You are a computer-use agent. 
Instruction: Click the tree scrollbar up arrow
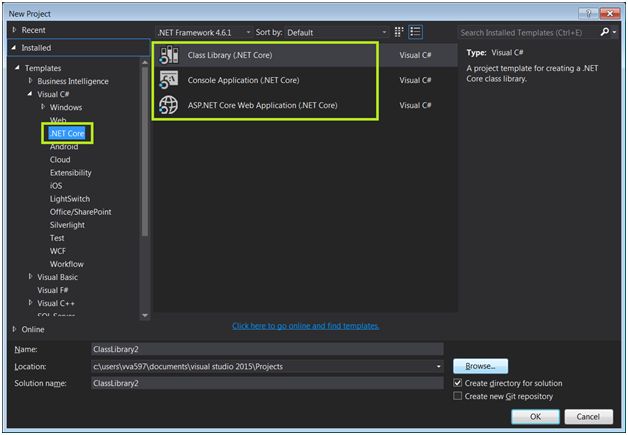coord(145,62)
